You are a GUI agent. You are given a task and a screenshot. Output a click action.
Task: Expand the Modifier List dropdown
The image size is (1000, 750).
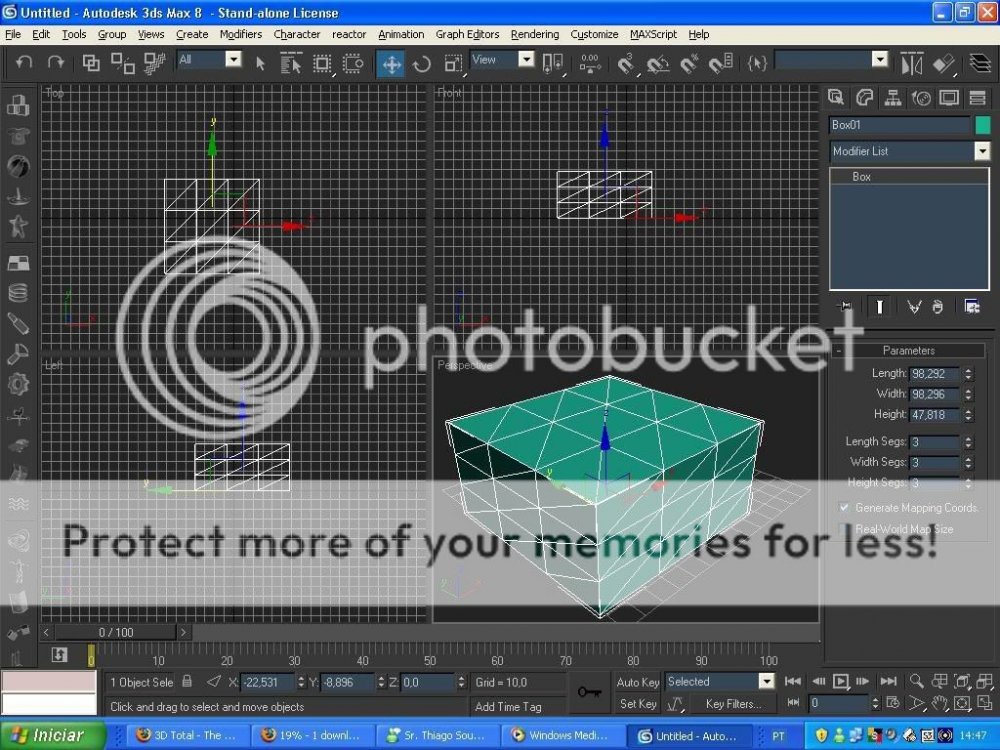981,151
